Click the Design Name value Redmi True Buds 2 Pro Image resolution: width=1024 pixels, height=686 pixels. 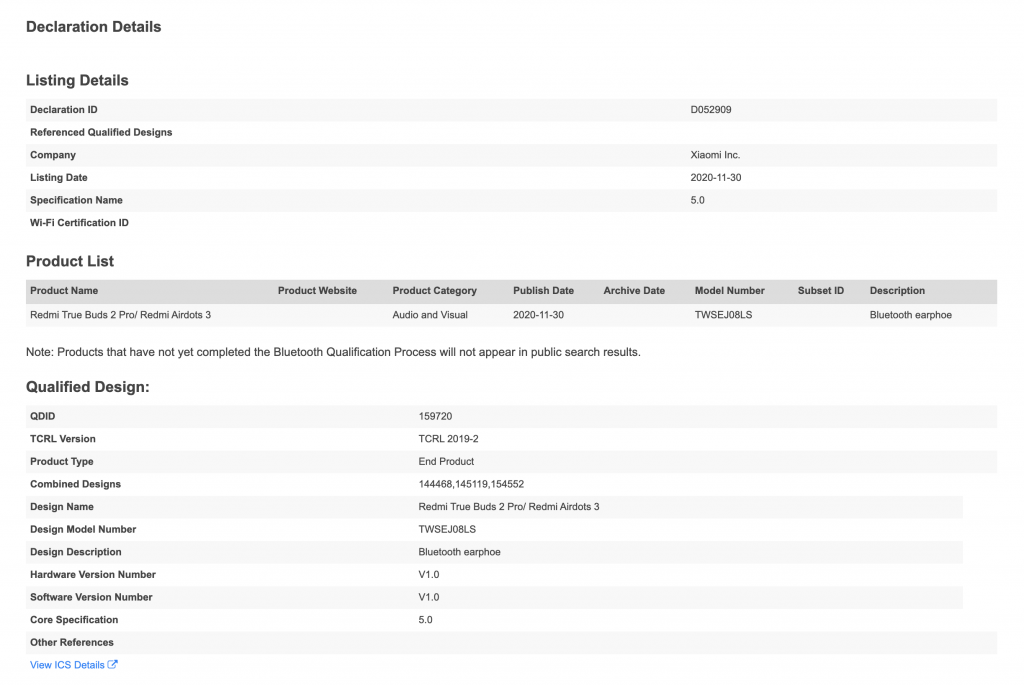point(509,507)
